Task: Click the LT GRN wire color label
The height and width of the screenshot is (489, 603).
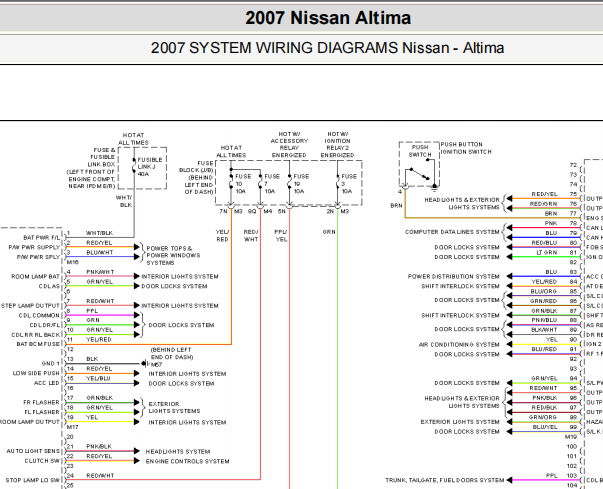Action: (x=546, y=253)
